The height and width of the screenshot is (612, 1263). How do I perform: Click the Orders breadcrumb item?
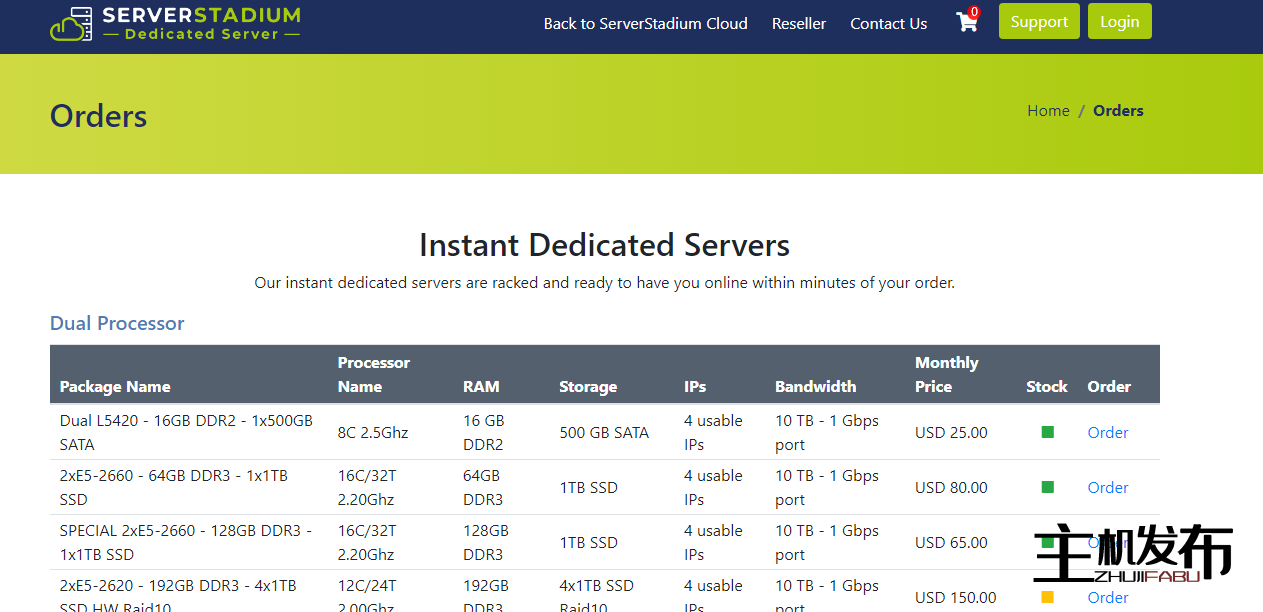(1118, 111)
